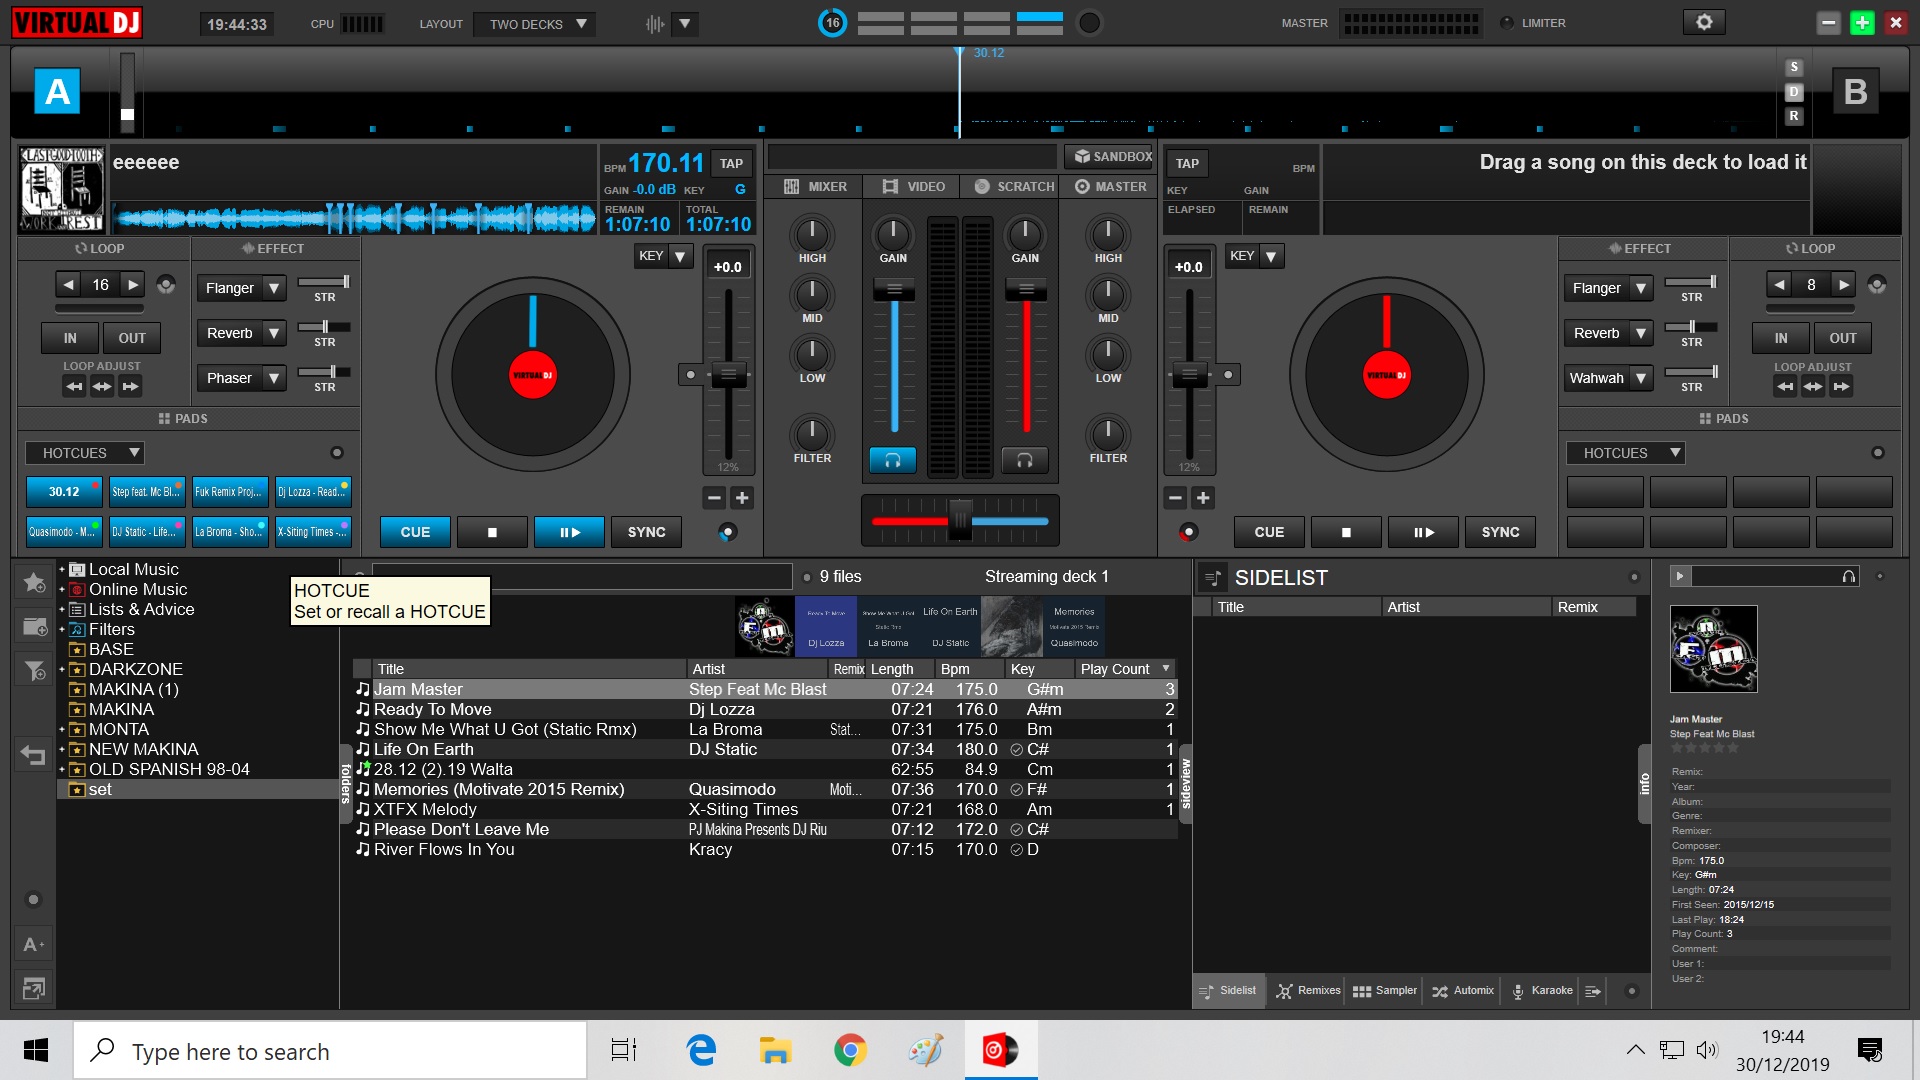This screenshot has height=1080, width=1920.
Task: Click the browser zoom layout icon
Action: click(x=34, y=988)
